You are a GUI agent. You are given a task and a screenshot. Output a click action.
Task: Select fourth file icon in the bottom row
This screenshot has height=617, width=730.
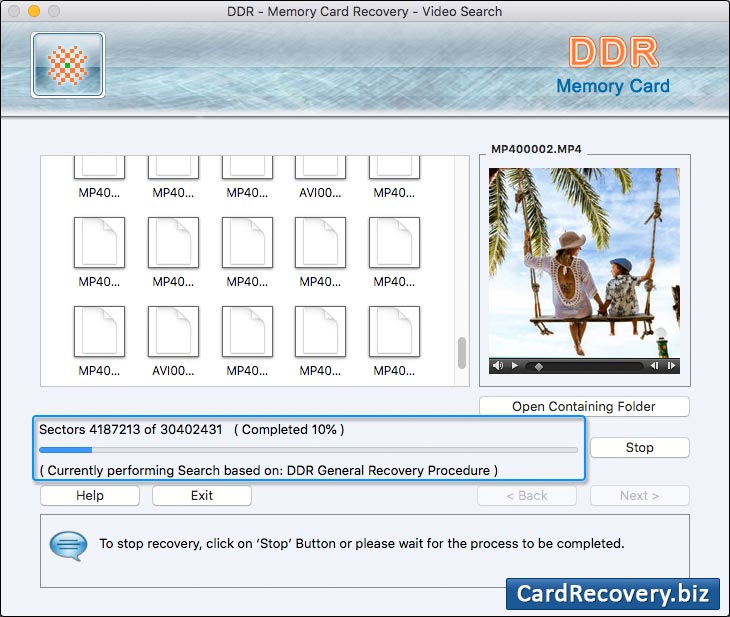320,332
